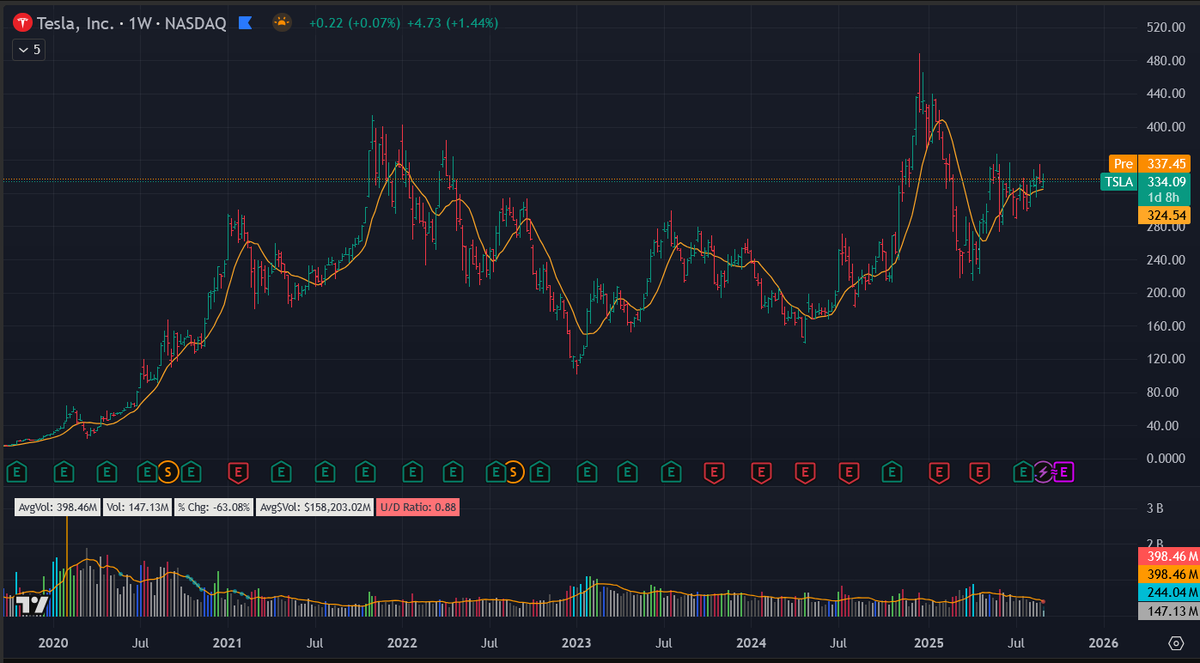Click the +4.73 (+1.44%) change value

450,21
